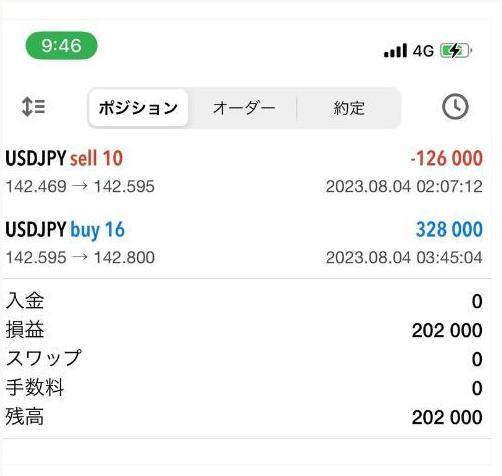Tap the charging battery icon

click(x=456, y=51)
